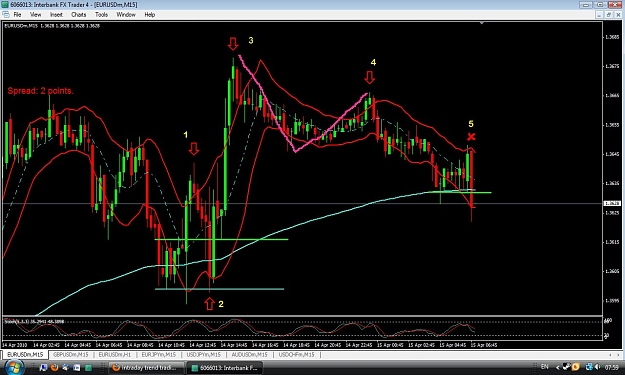Select the 'Spread: 2 points.' text label
Image resolution: width=625 pixels, height=375 pixels.
40,91
